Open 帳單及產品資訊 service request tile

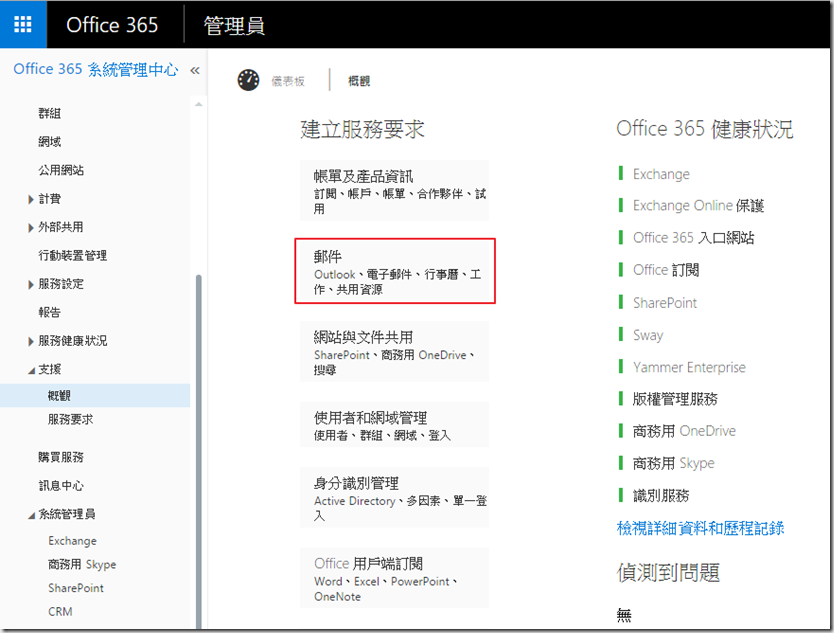[x=395, y=190]
